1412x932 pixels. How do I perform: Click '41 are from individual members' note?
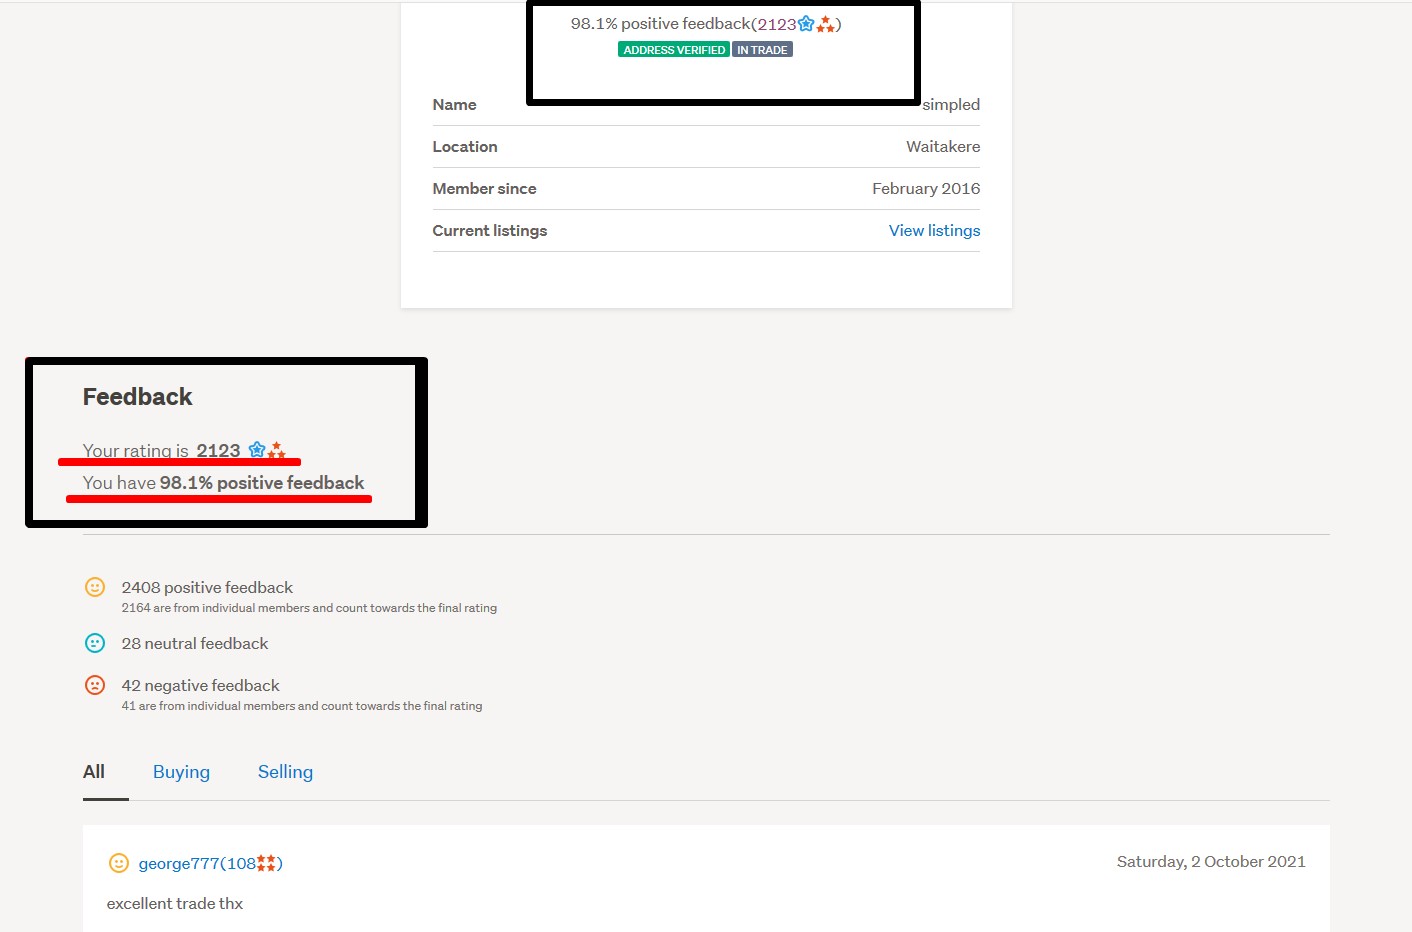[x=302, y=706]
